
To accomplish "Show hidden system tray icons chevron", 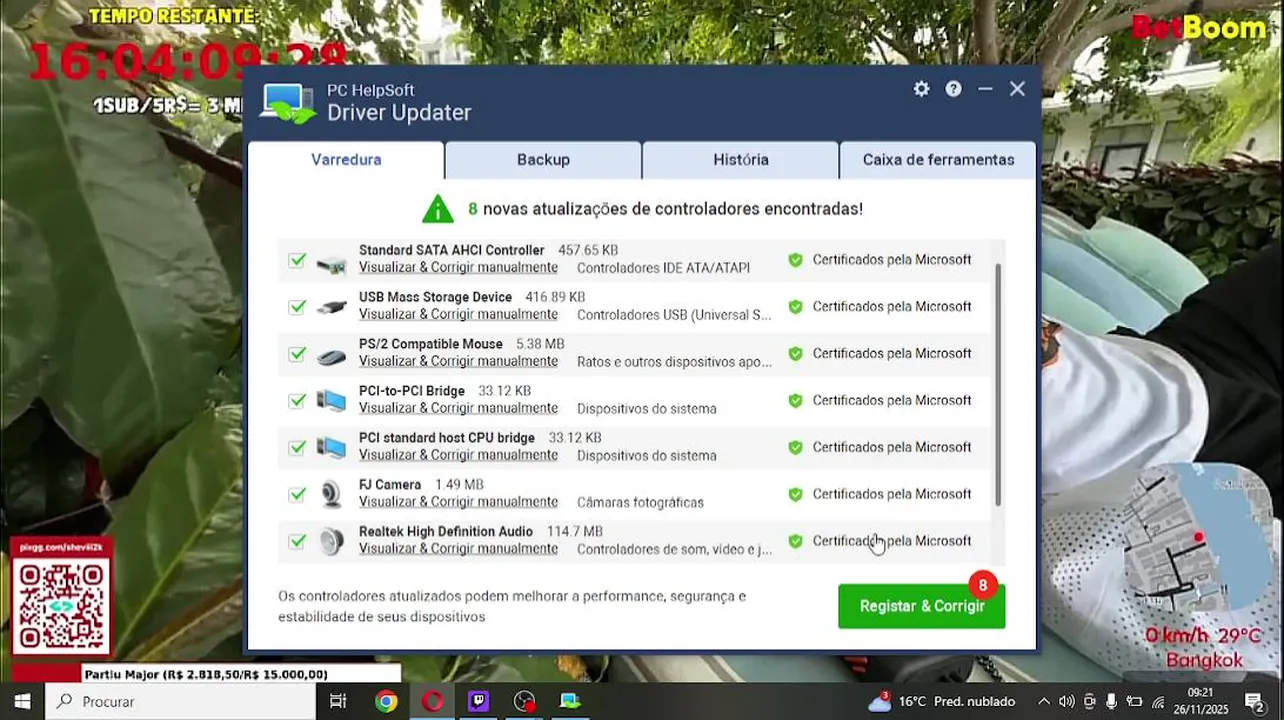I will 1044,701.
